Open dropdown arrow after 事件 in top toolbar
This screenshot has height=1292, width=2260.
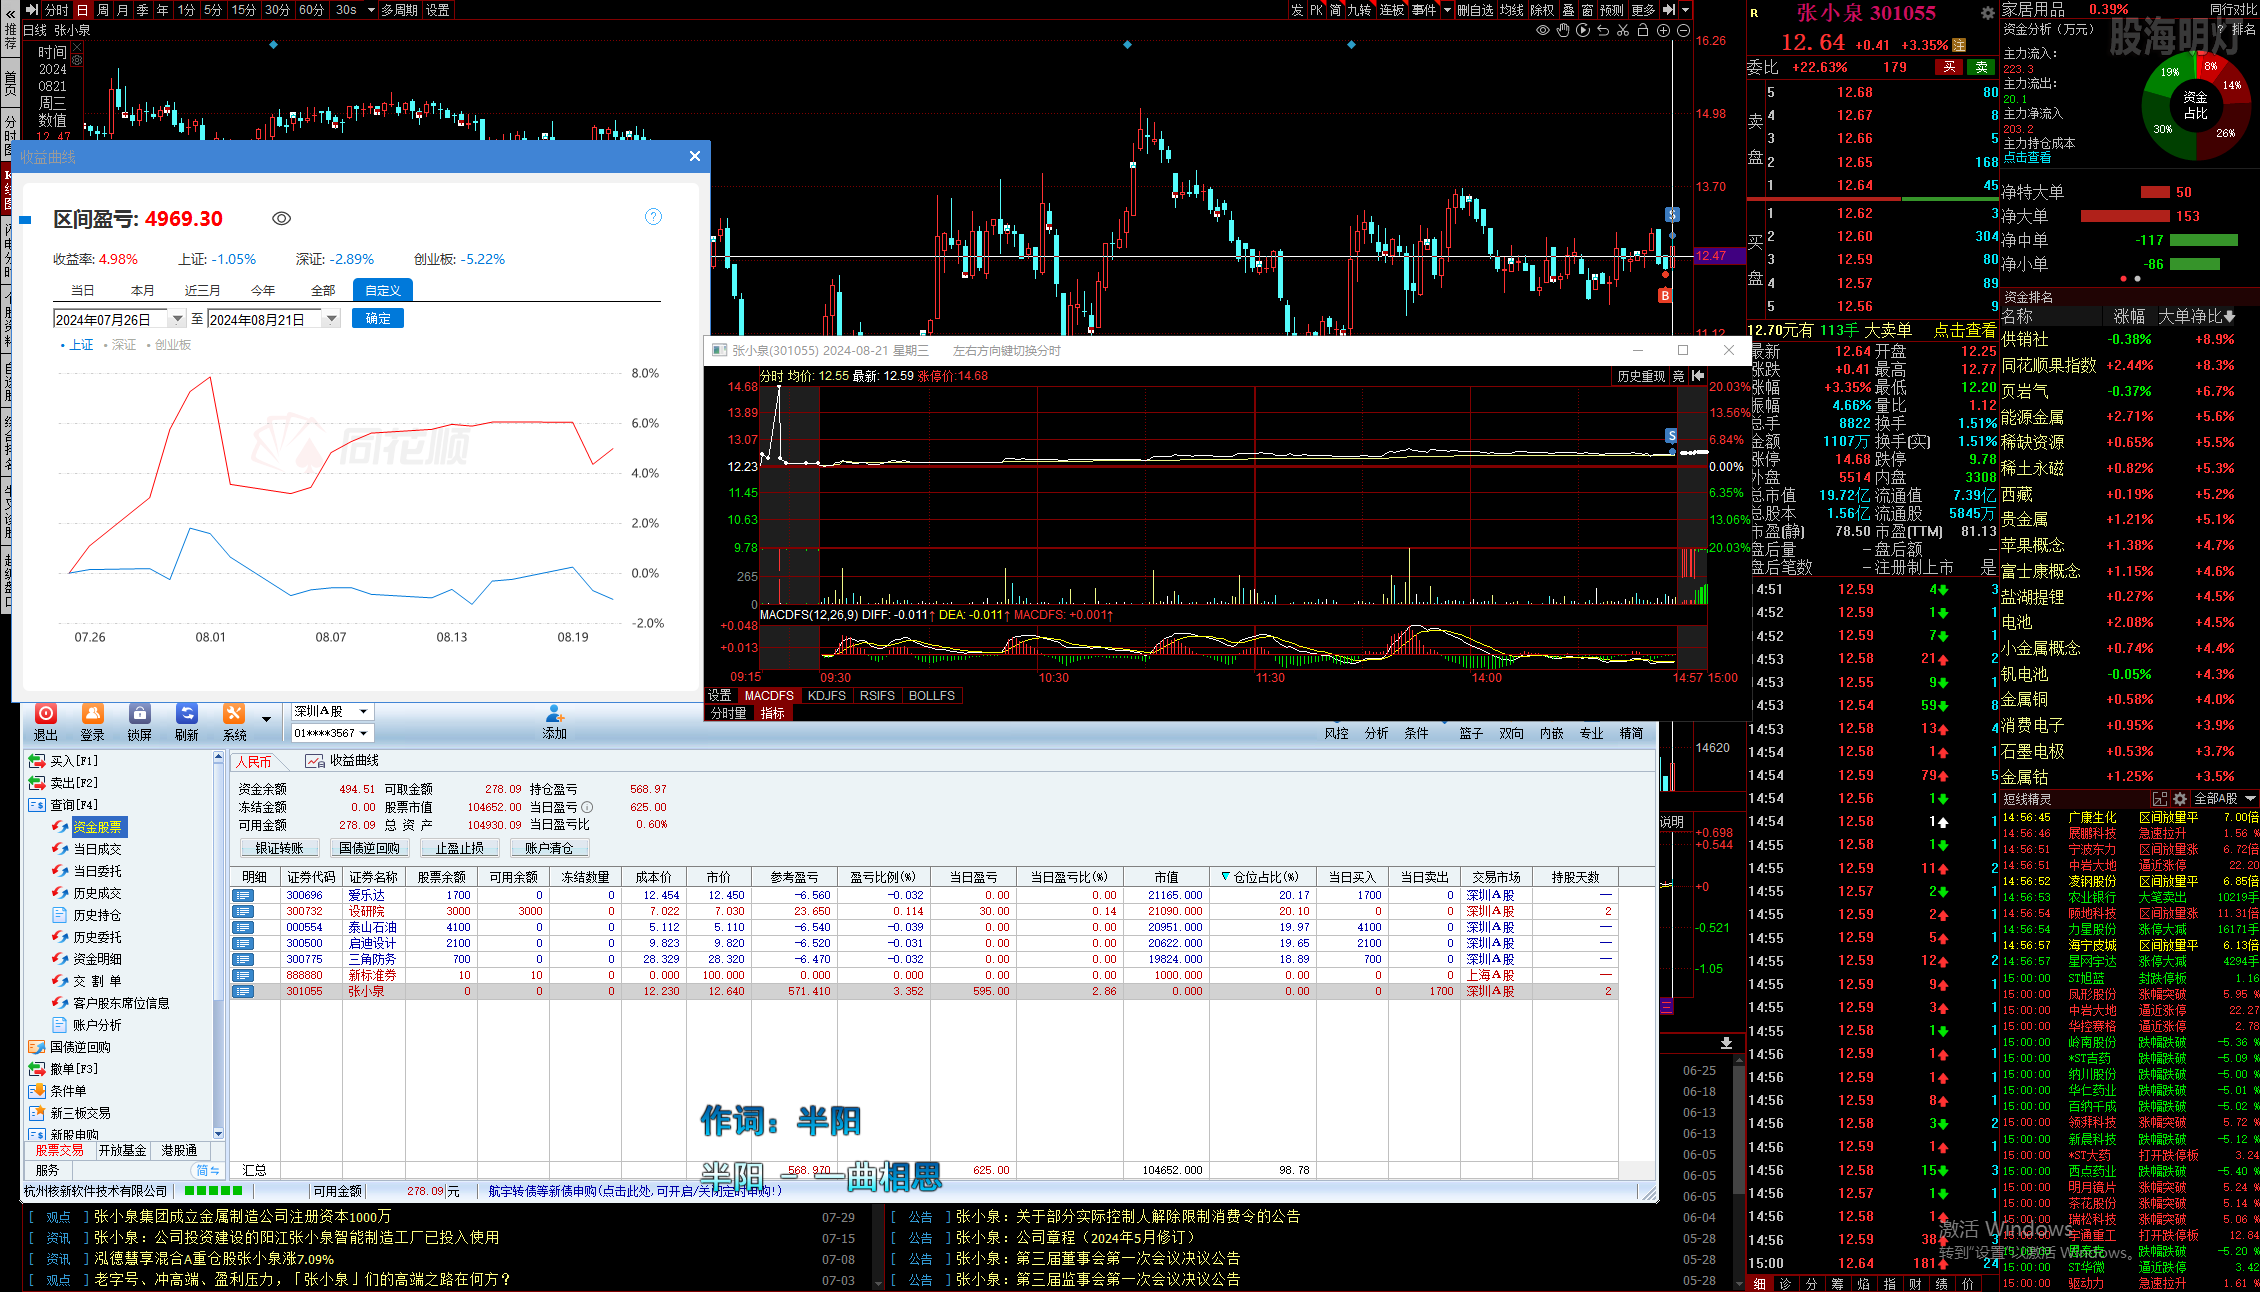1446,10
